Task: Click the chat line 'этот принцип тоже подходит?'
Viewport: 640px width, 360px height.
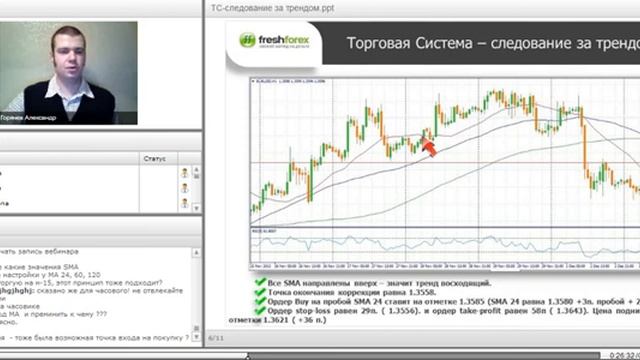Action: click(110, 282)
